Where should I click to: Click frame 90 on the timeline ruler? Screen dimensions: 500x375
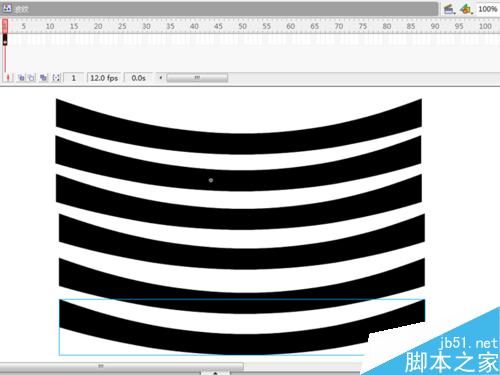pyautogui.click(x=435, y=26)
